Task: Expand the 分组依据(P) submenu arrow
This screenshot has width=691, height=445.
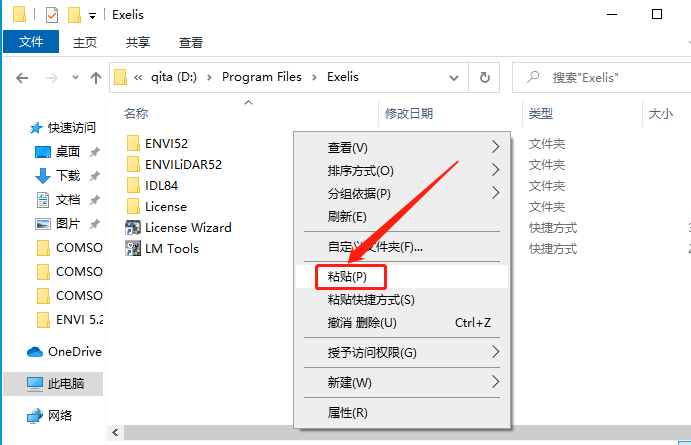Action: pyautogui.click(x=495, y=193)
